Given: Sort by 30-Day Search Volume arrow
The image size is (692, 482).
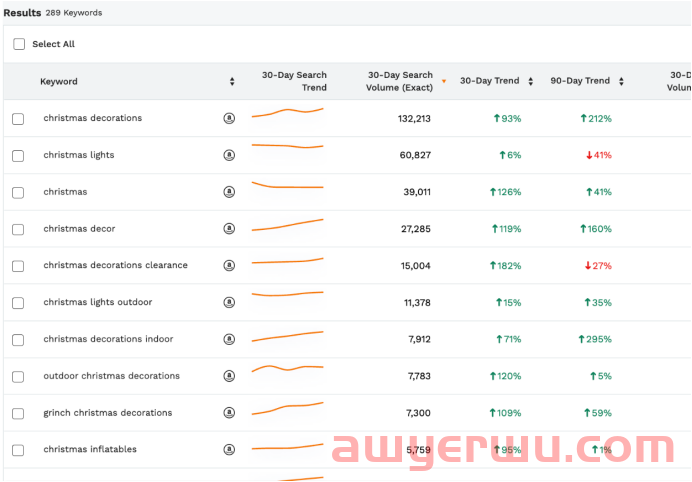Looking at the screenshot, I should pos(444,81).
